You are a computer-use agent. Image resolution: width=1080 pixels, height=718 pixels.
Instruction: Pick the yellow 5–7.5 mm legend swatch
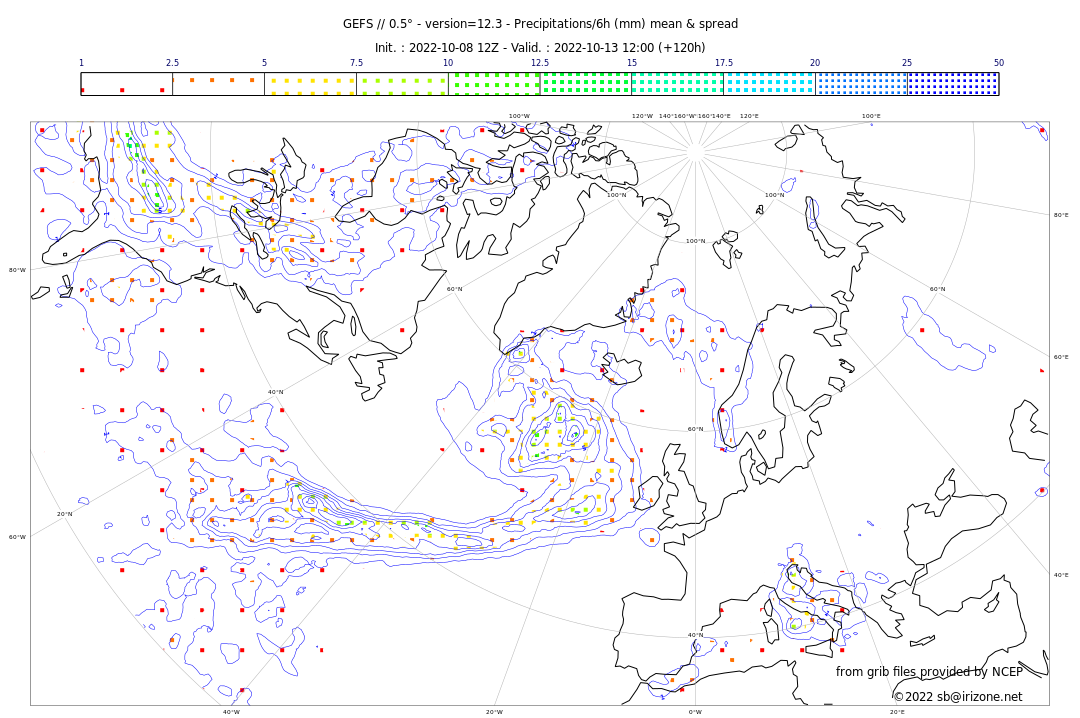[x=311, y=83]
